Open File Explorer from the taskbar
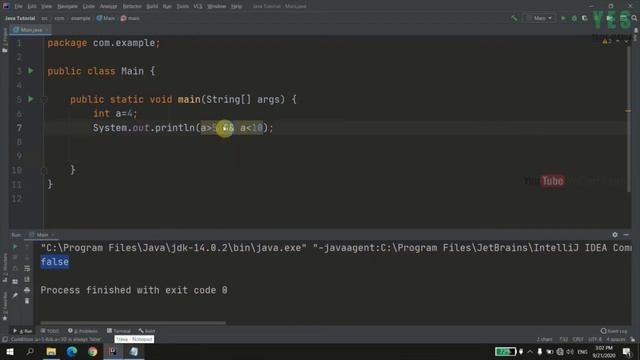 (x=51, y=351)
